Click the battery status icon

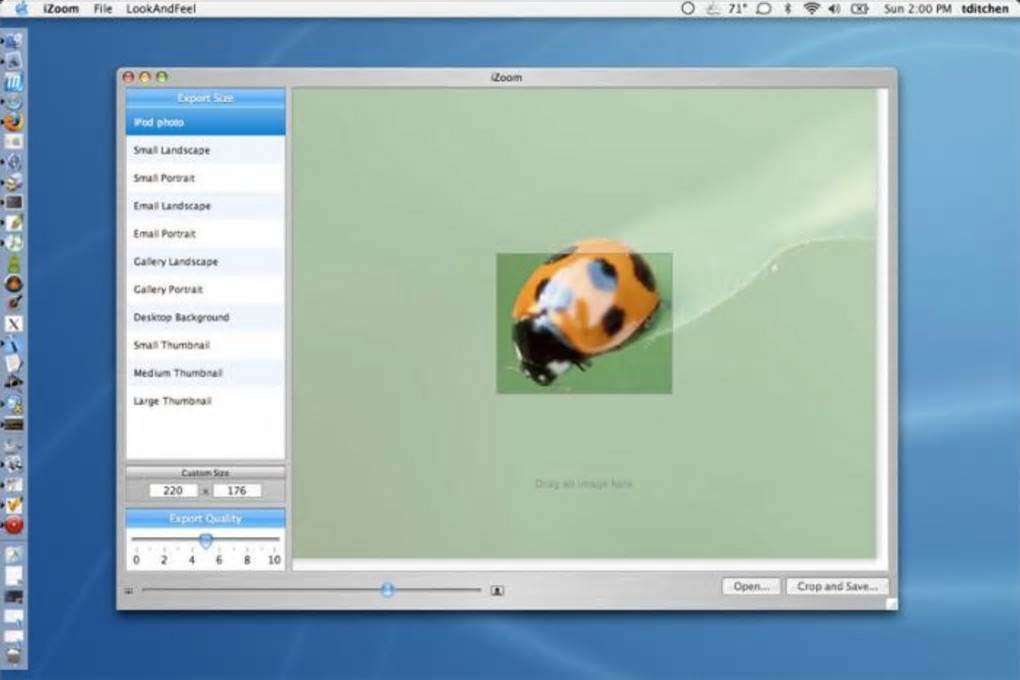click(859, 8)
